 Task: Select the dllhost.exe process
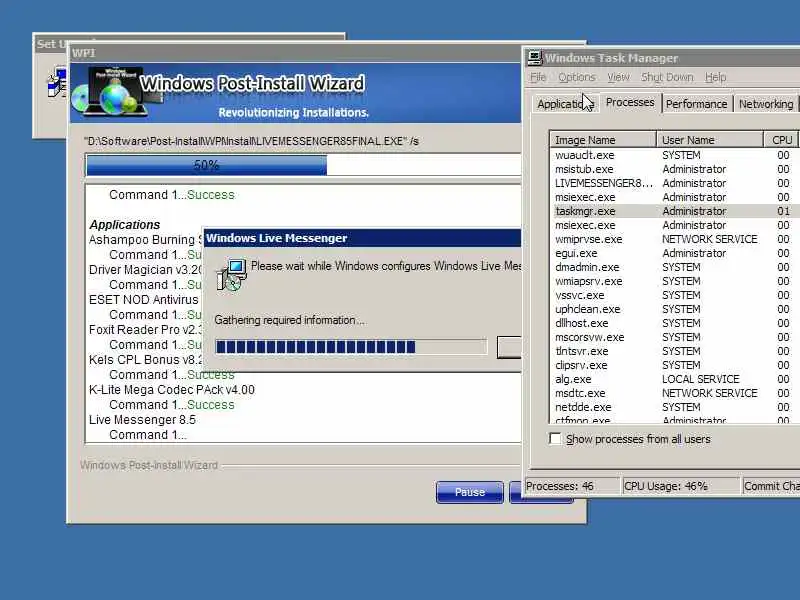(x=673, y=323)
